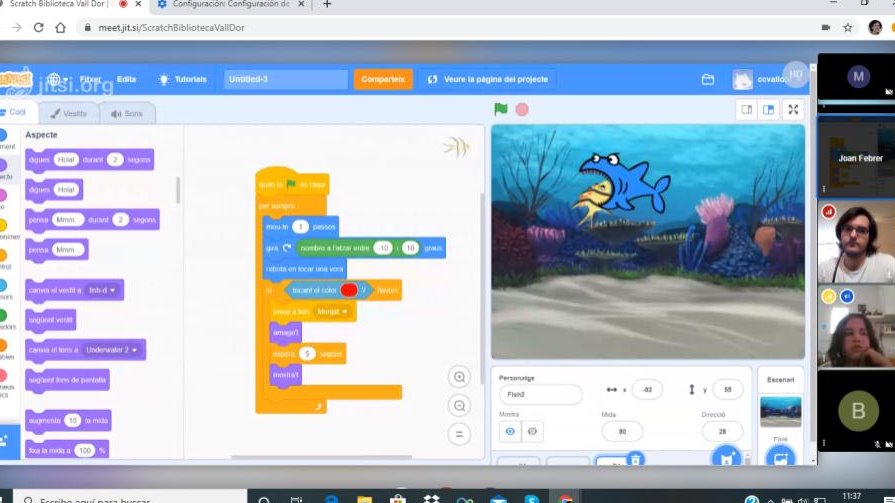The width and height of the screenshot is (895, 503).
Task: Open My Stuff folder icon
Action: [708, 80]
